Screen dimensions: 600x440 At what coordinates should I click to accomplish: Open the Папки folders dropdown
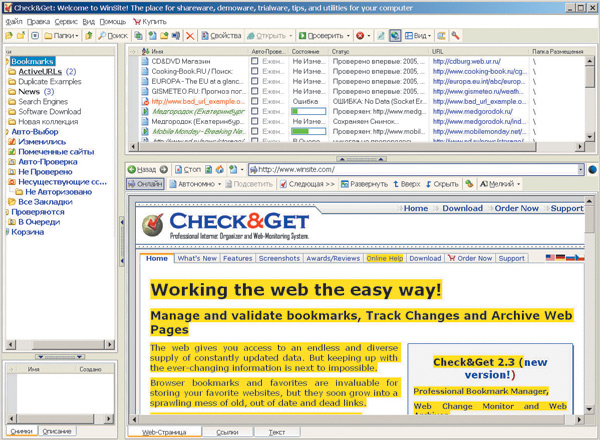[x=62, y=36]
